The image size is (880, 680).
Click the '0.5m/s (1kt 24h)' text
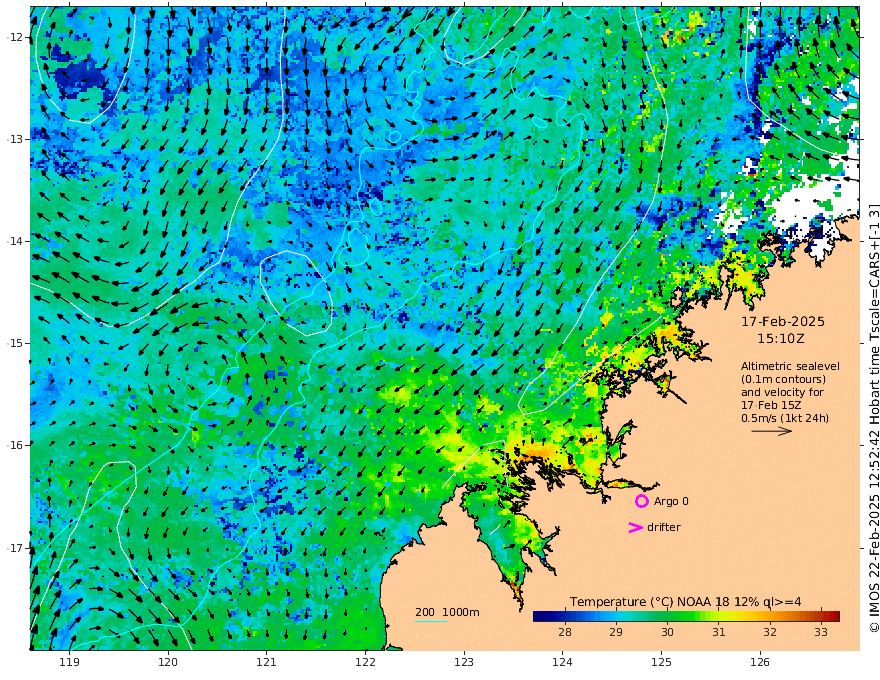785,418
